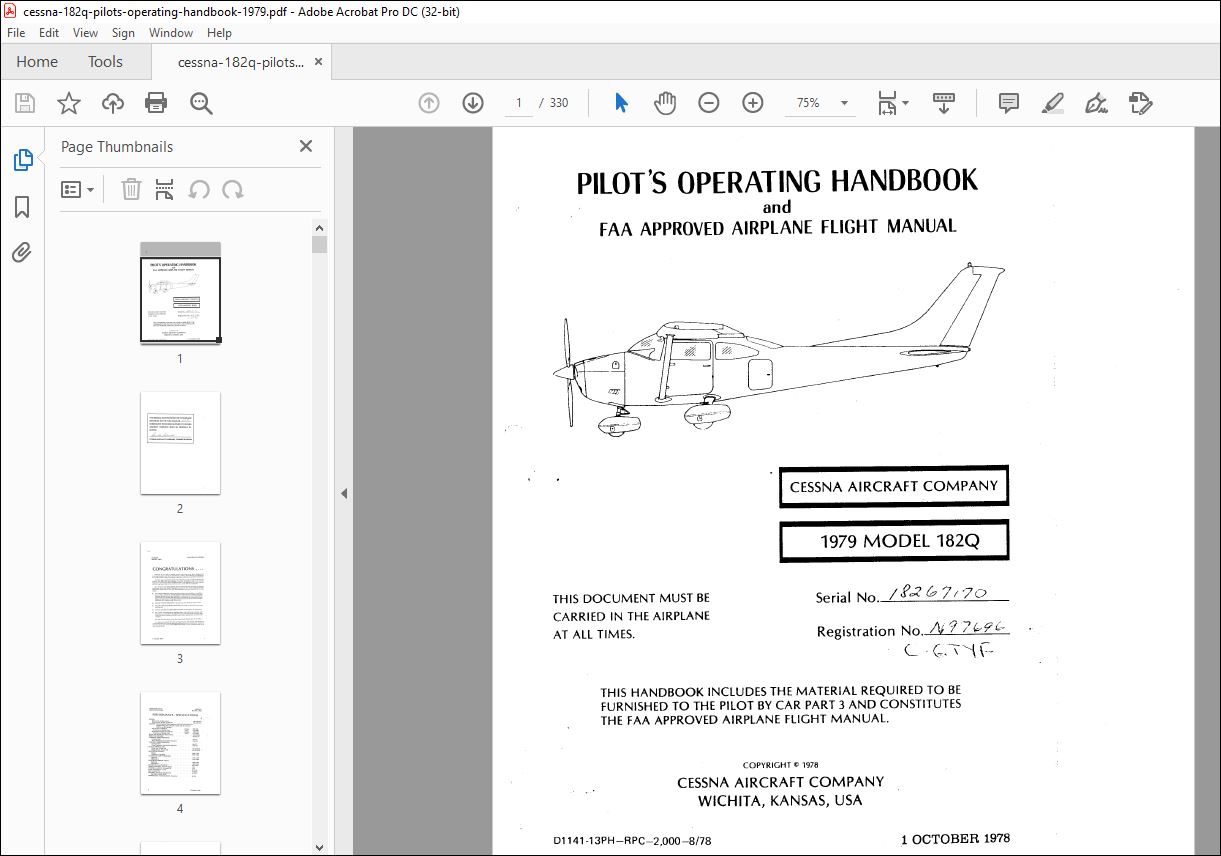Select the Highlight text pen tool
1221x856 pixels.
1053,103
